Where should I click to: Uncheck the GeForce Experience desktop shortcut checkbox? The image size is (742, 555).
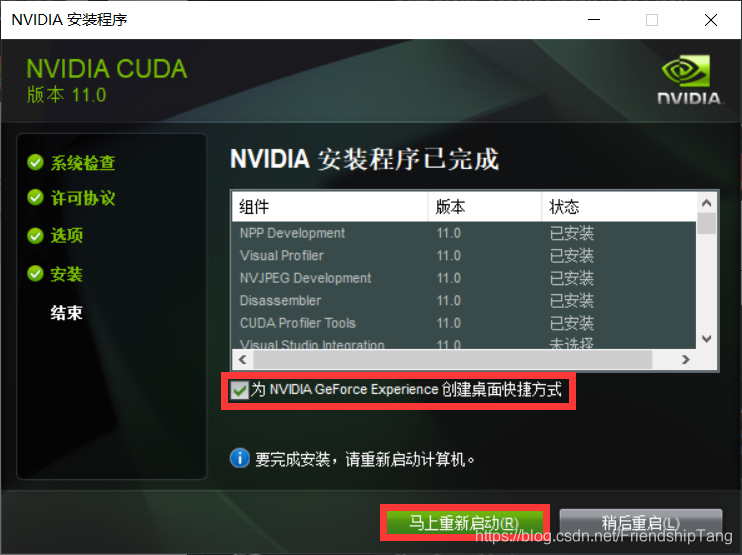pyautogui.click(x=239, y=390)
